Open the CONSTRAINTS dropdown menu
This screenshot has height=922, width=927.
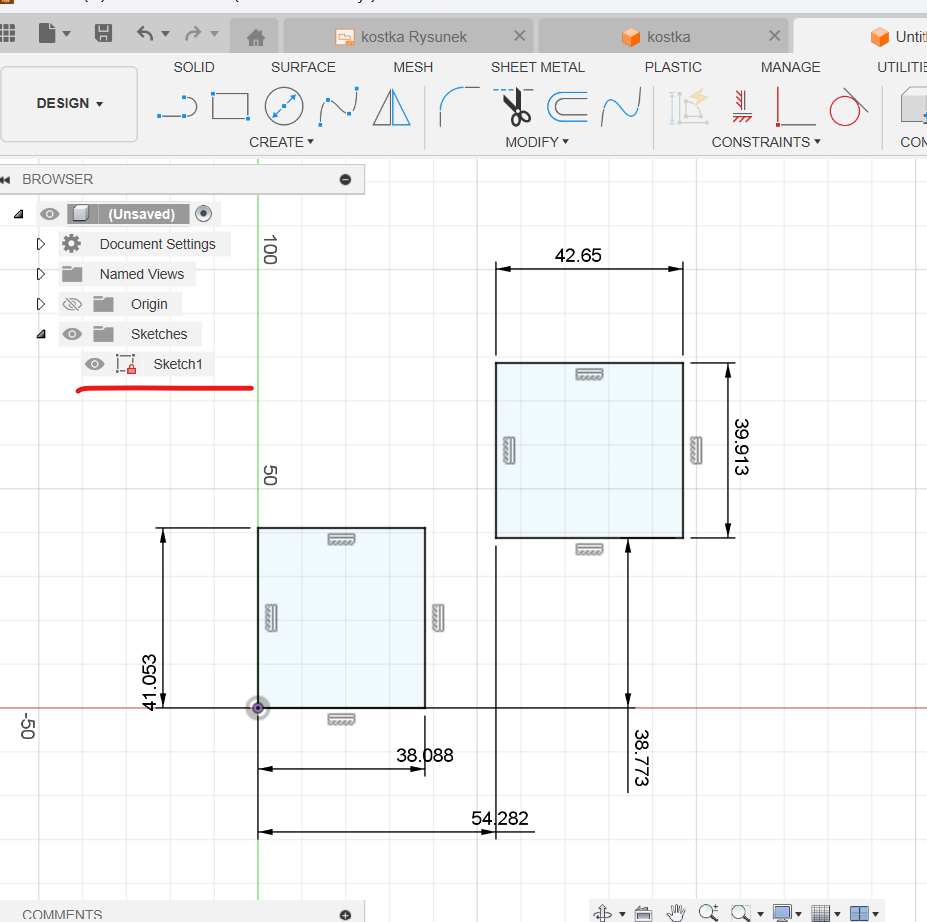point(766,142)
